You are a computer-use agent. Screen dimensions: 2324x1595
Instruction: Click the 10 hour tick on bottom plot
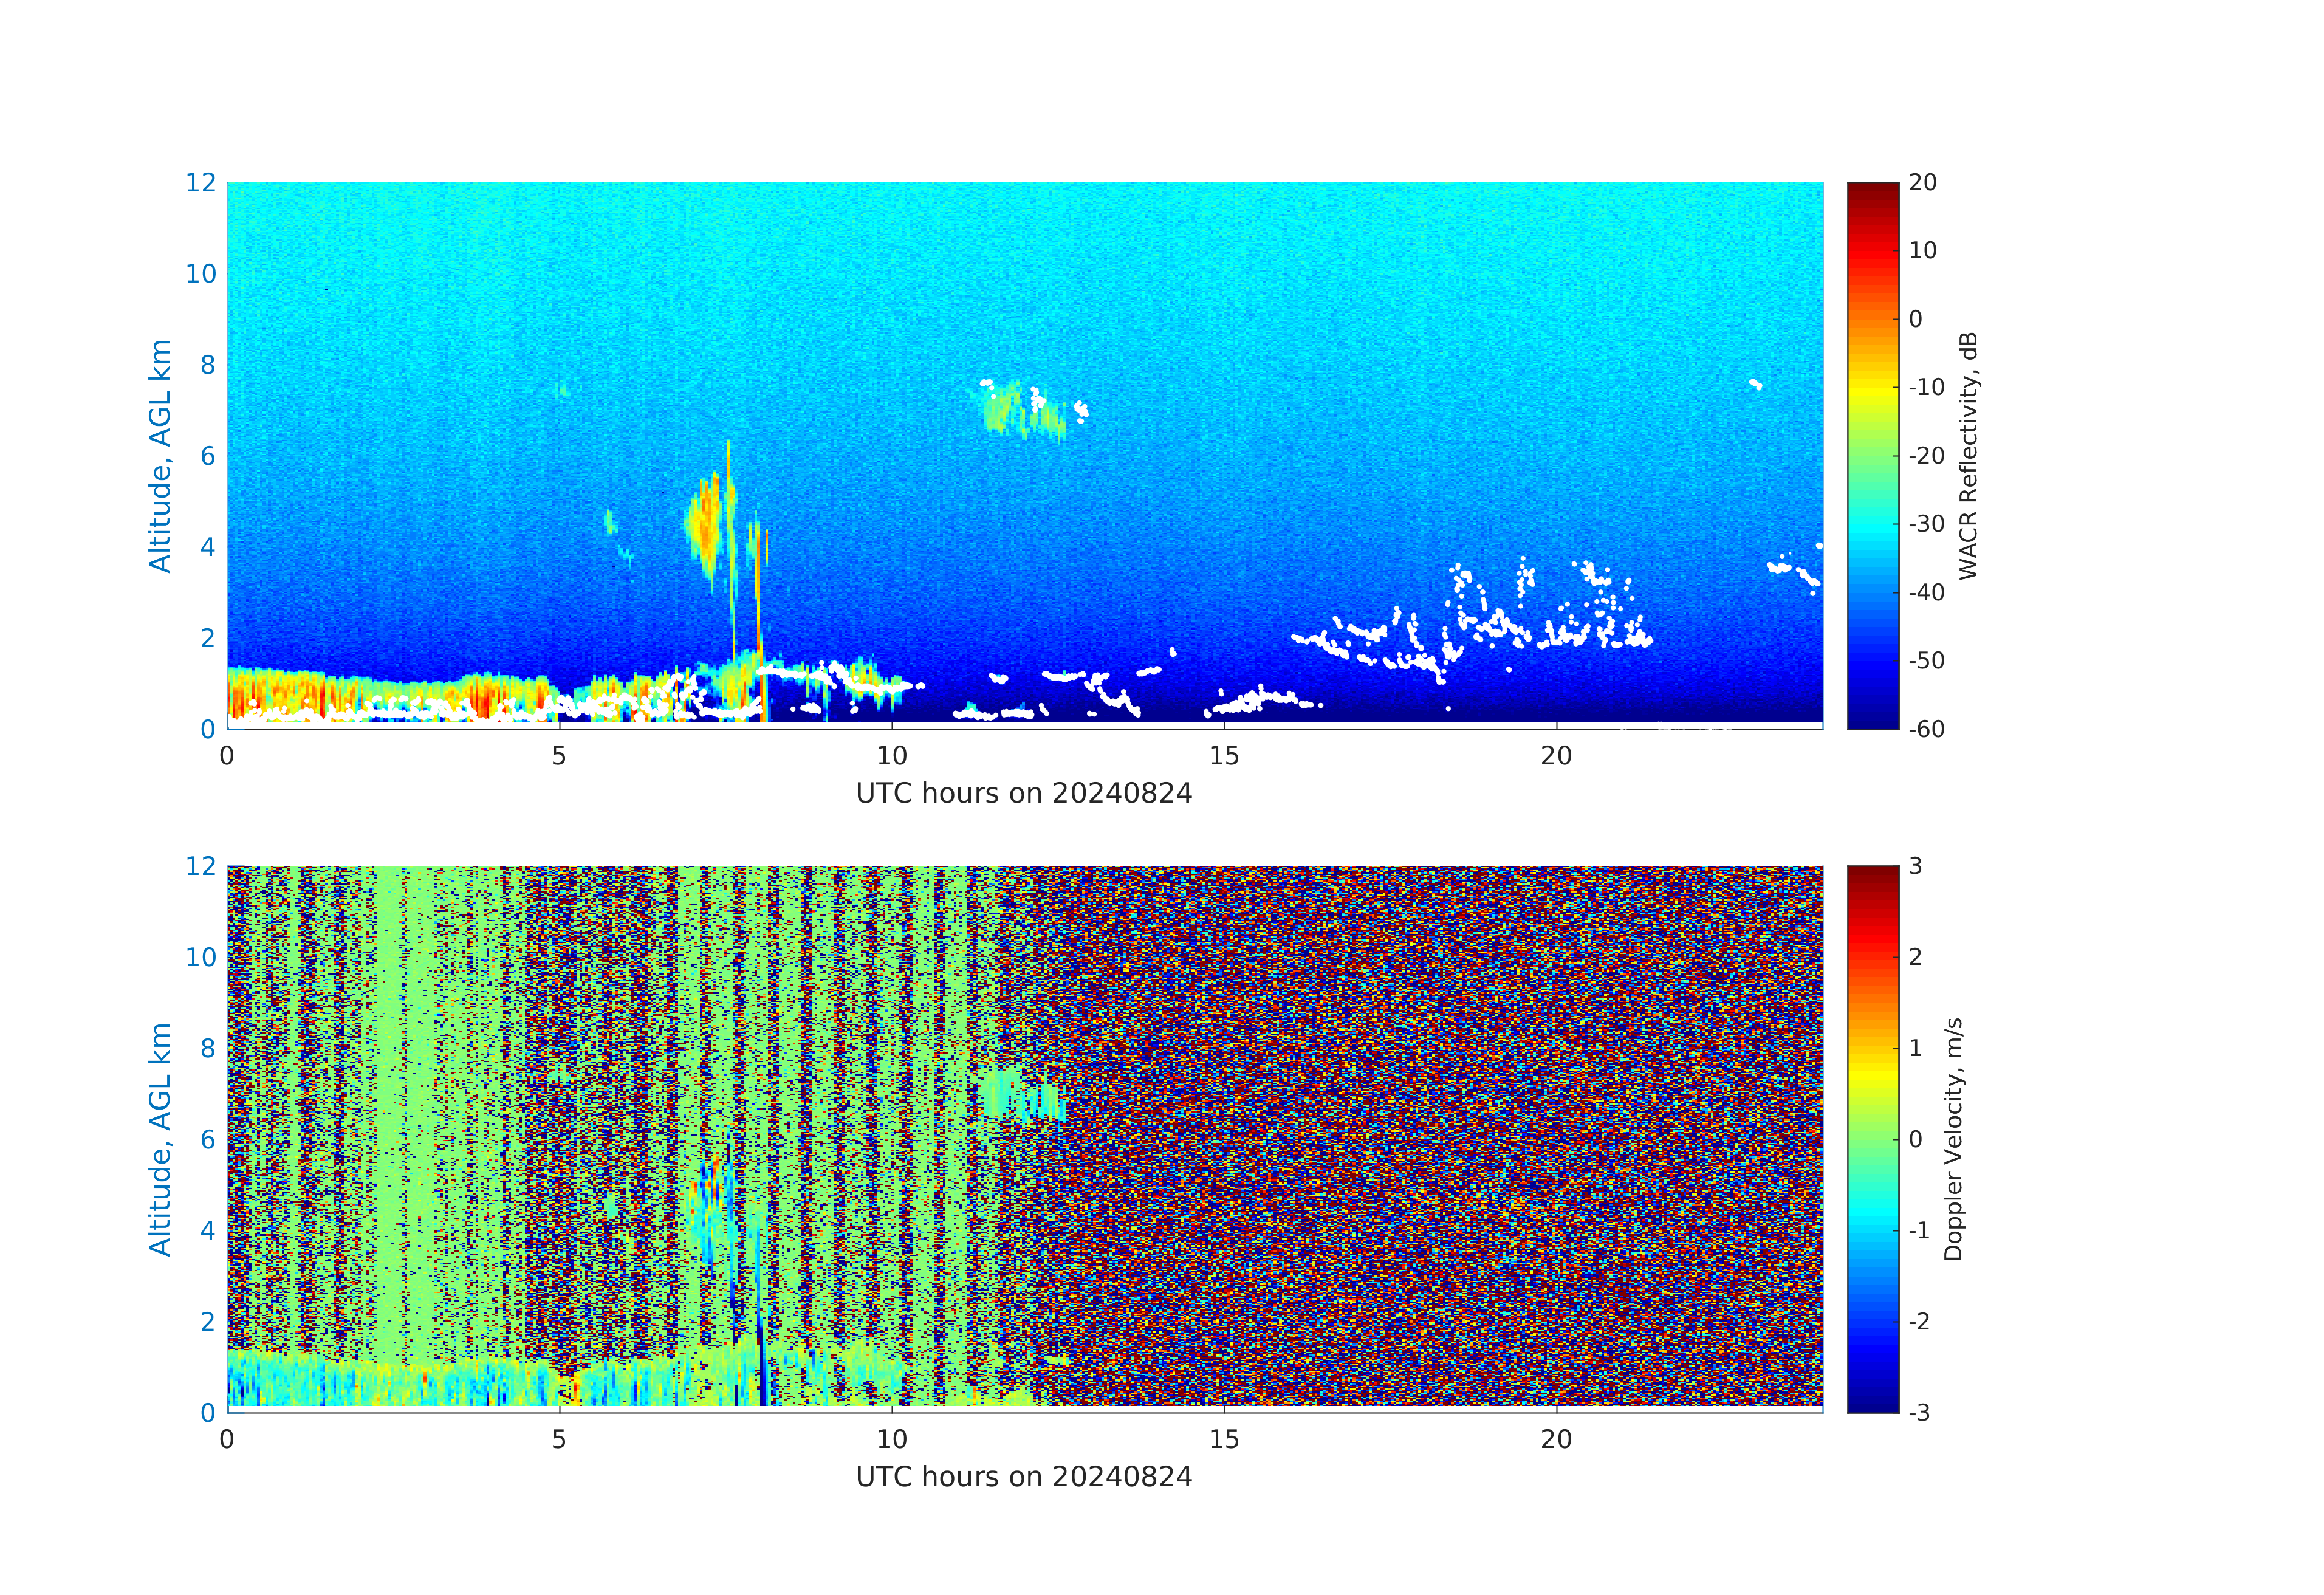(891, 1439)
